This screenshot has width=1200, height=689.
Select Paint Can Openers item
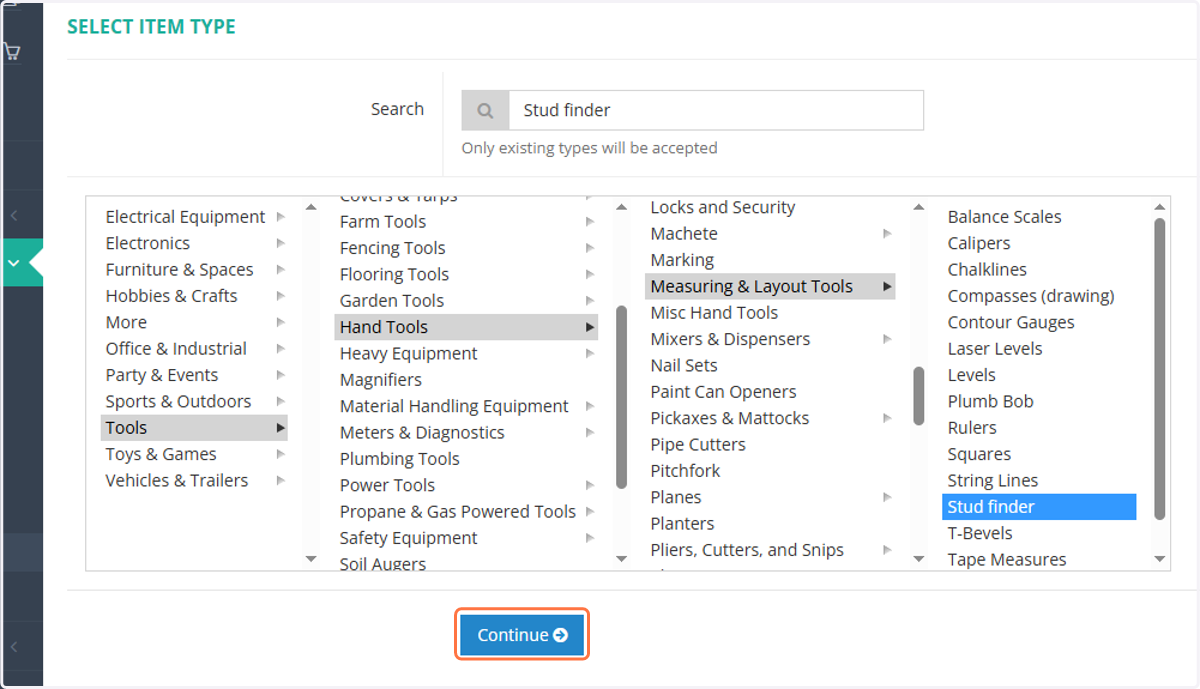point(723,393)
